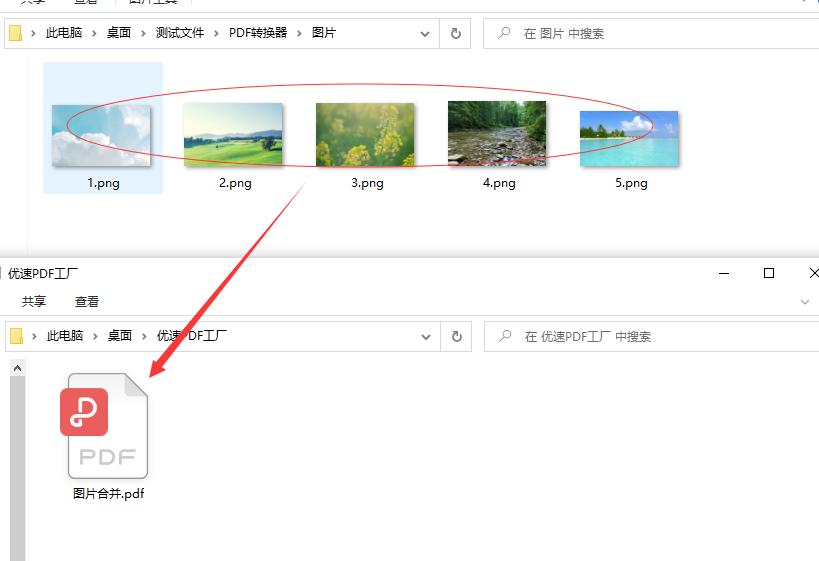Click the folder icon in 优速PDF工厂 address bar

17,336
